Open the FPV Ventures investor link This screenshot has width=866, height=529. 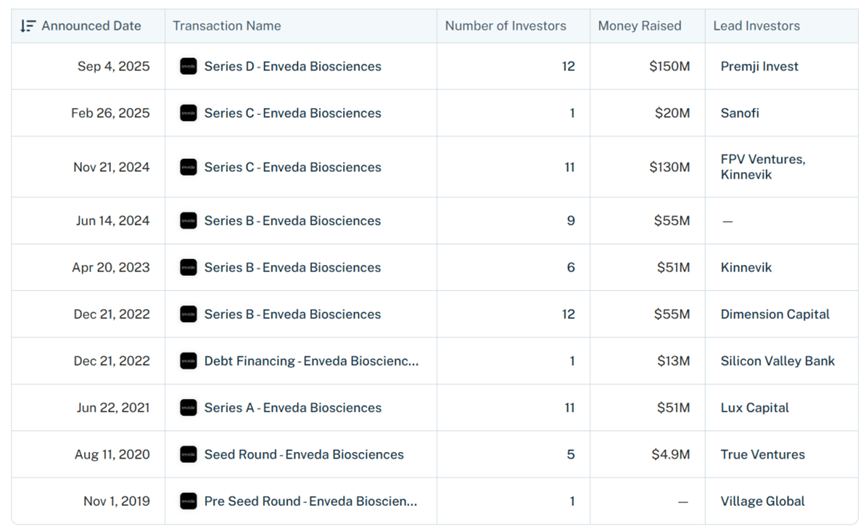pyautogui.click(x=763, y=159)
